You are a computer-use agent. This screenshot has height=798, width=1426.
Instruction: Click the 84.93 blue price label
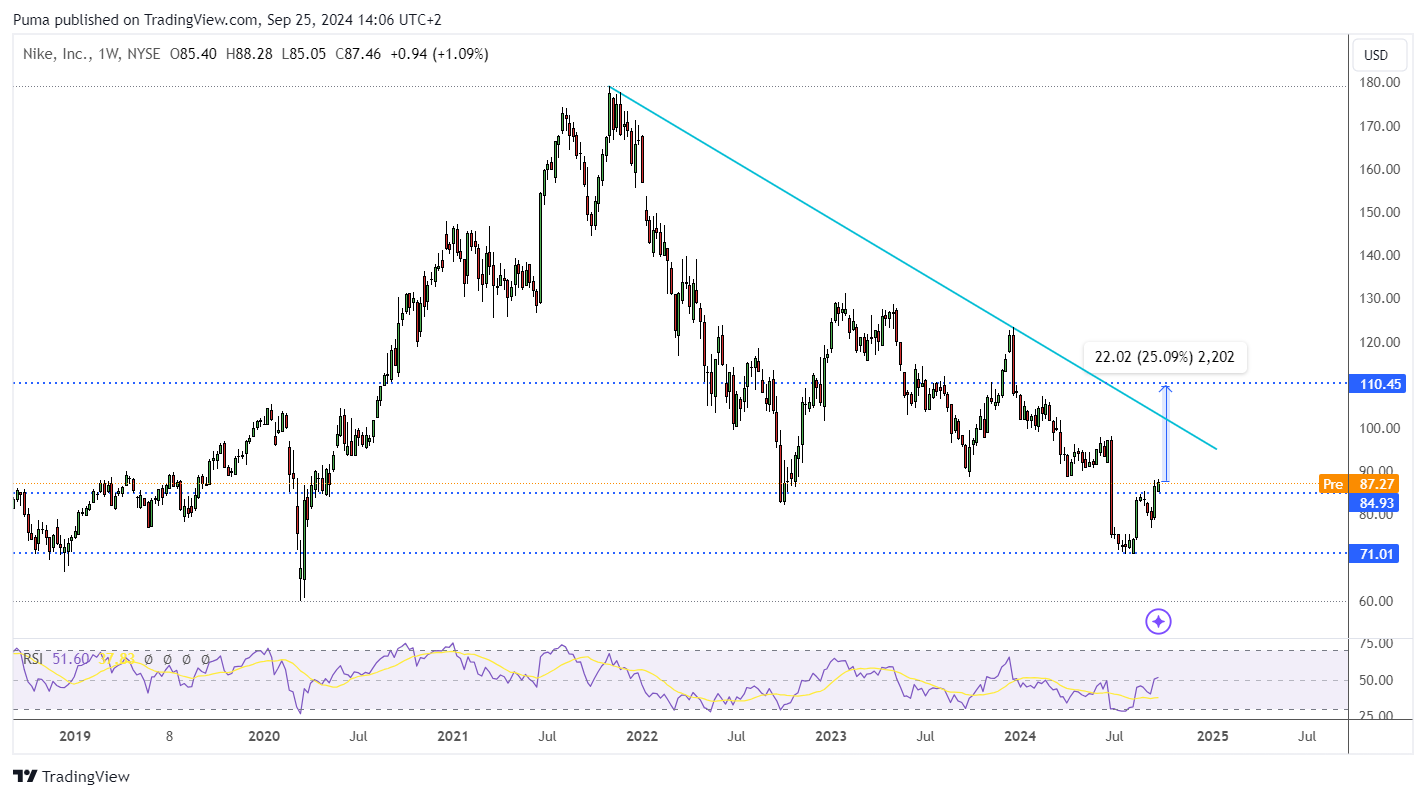click(x=1372, y=503)
